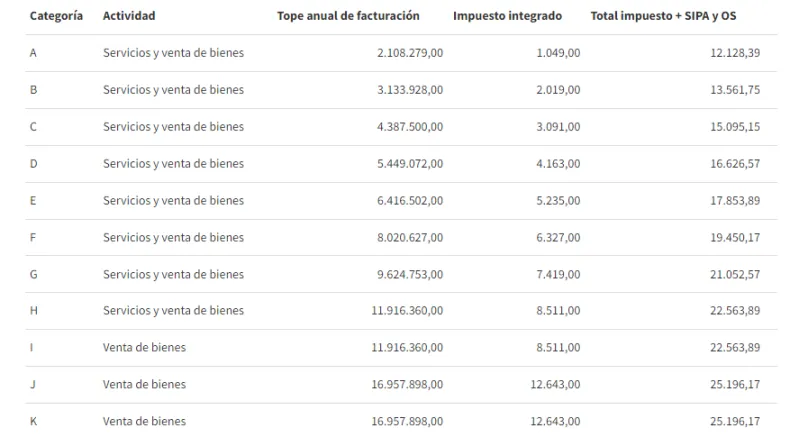Click the 2.019,00 integrated tax value
Viewport: 790px width, 437px height.
(x=557, y=90)
